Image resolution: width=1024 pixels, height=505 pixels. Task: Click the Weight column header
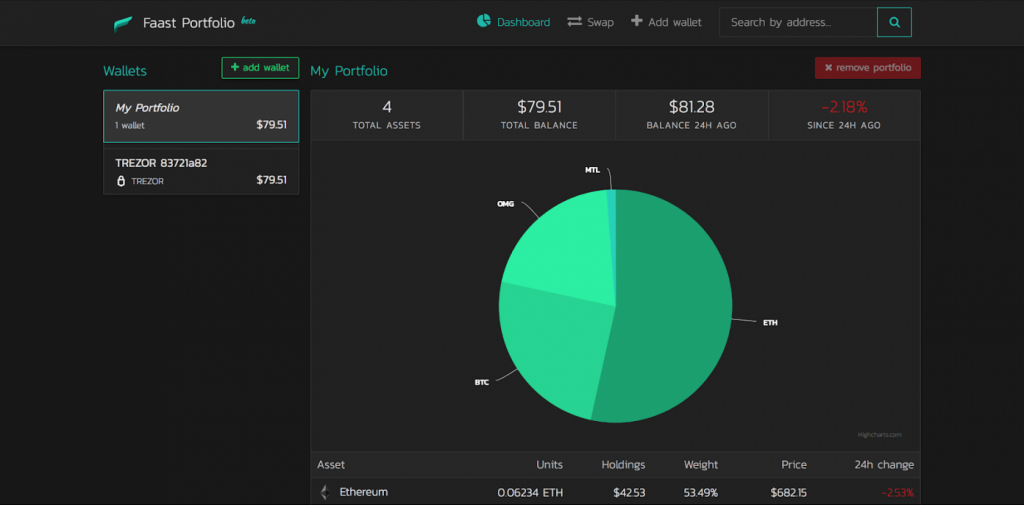point(701,464)
